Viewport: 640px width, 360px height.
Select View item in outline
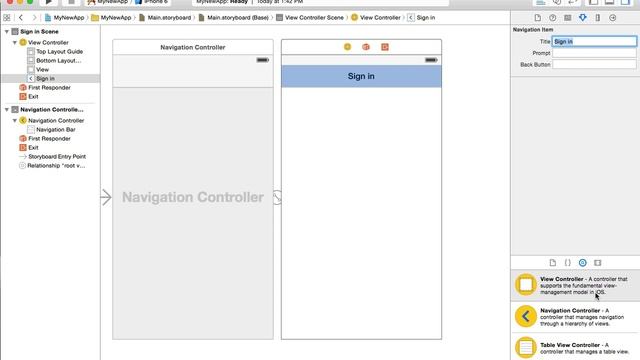pyautogui.click(x=38, y=69)
